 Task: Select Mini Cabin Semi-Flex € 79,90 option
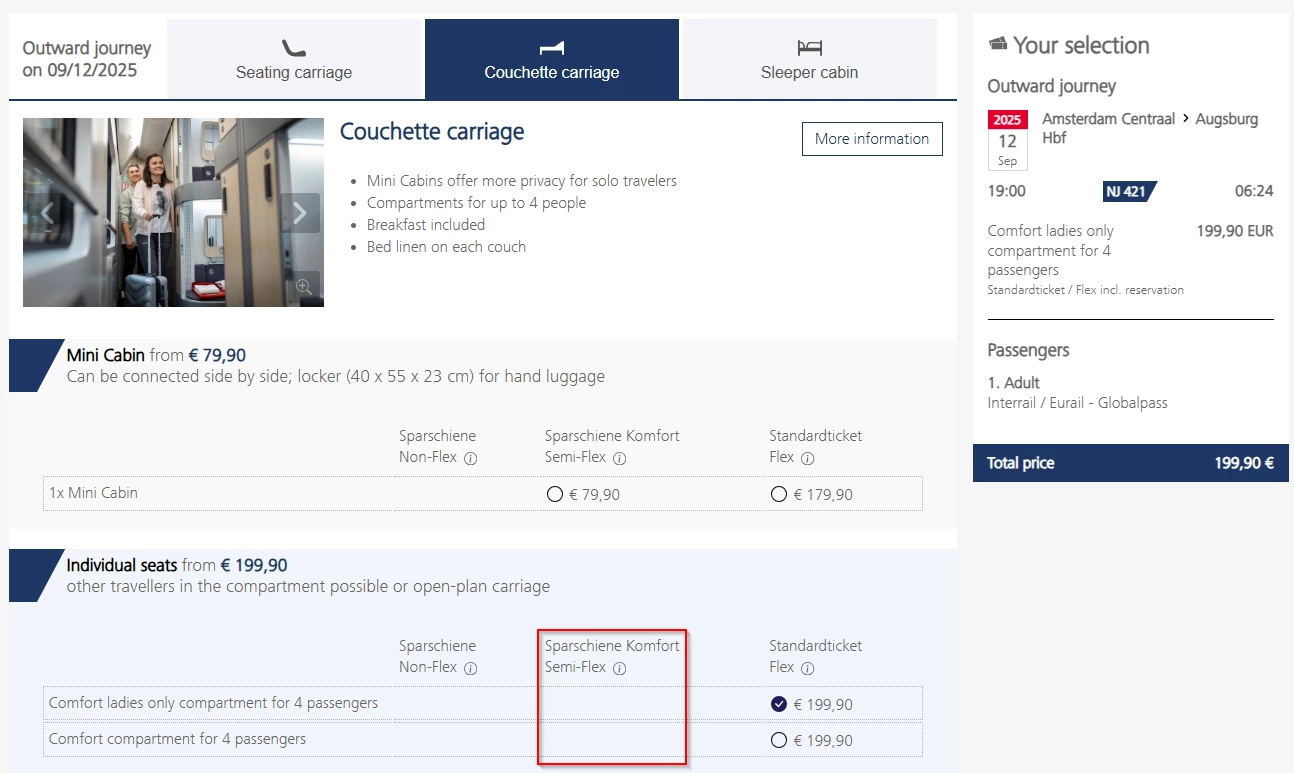(555, 494)
